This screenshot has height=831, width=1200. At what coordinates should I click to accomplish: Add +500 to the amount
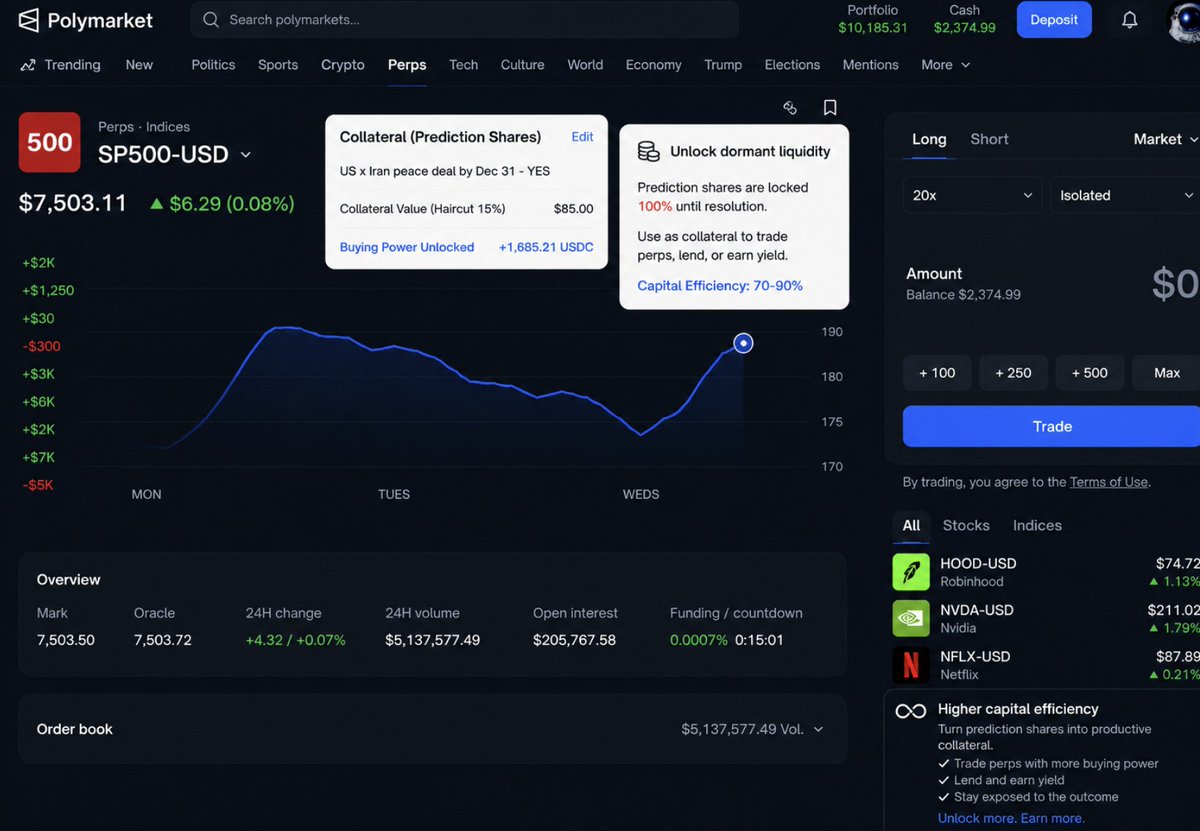(x=1090, y=373)
